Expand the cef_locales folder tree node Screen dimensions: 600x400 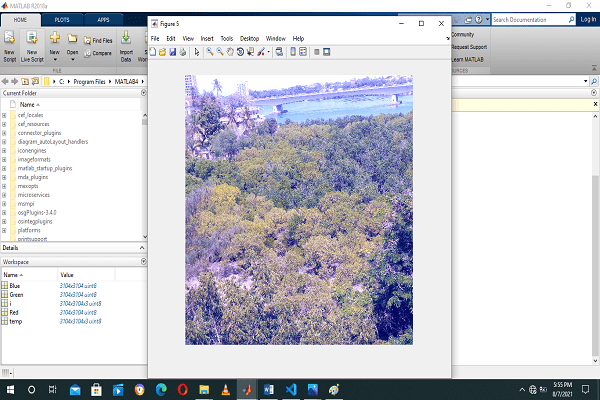pyautogui.click(x=5, y=116)
